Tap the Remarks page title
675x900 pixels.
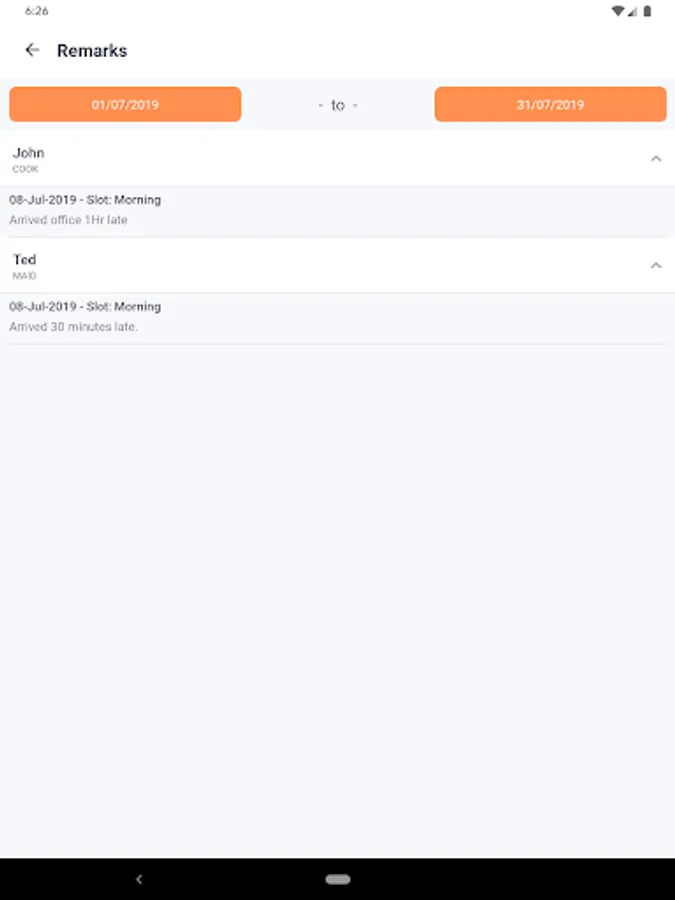[92, 50]
